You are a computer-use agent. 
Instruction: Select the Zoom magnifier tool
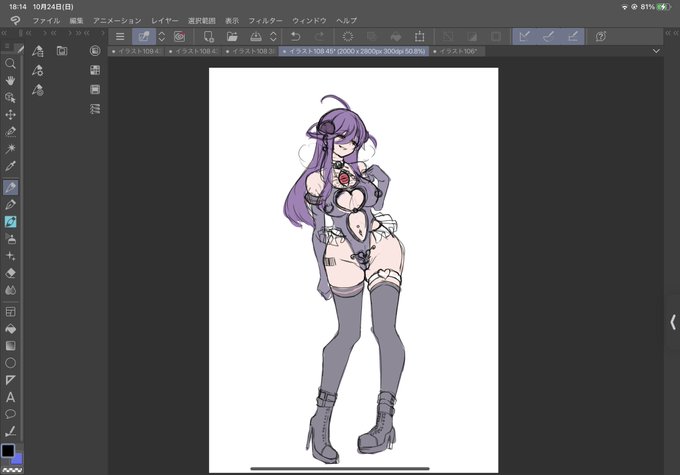pyautogui.click(x=10, y=64)
